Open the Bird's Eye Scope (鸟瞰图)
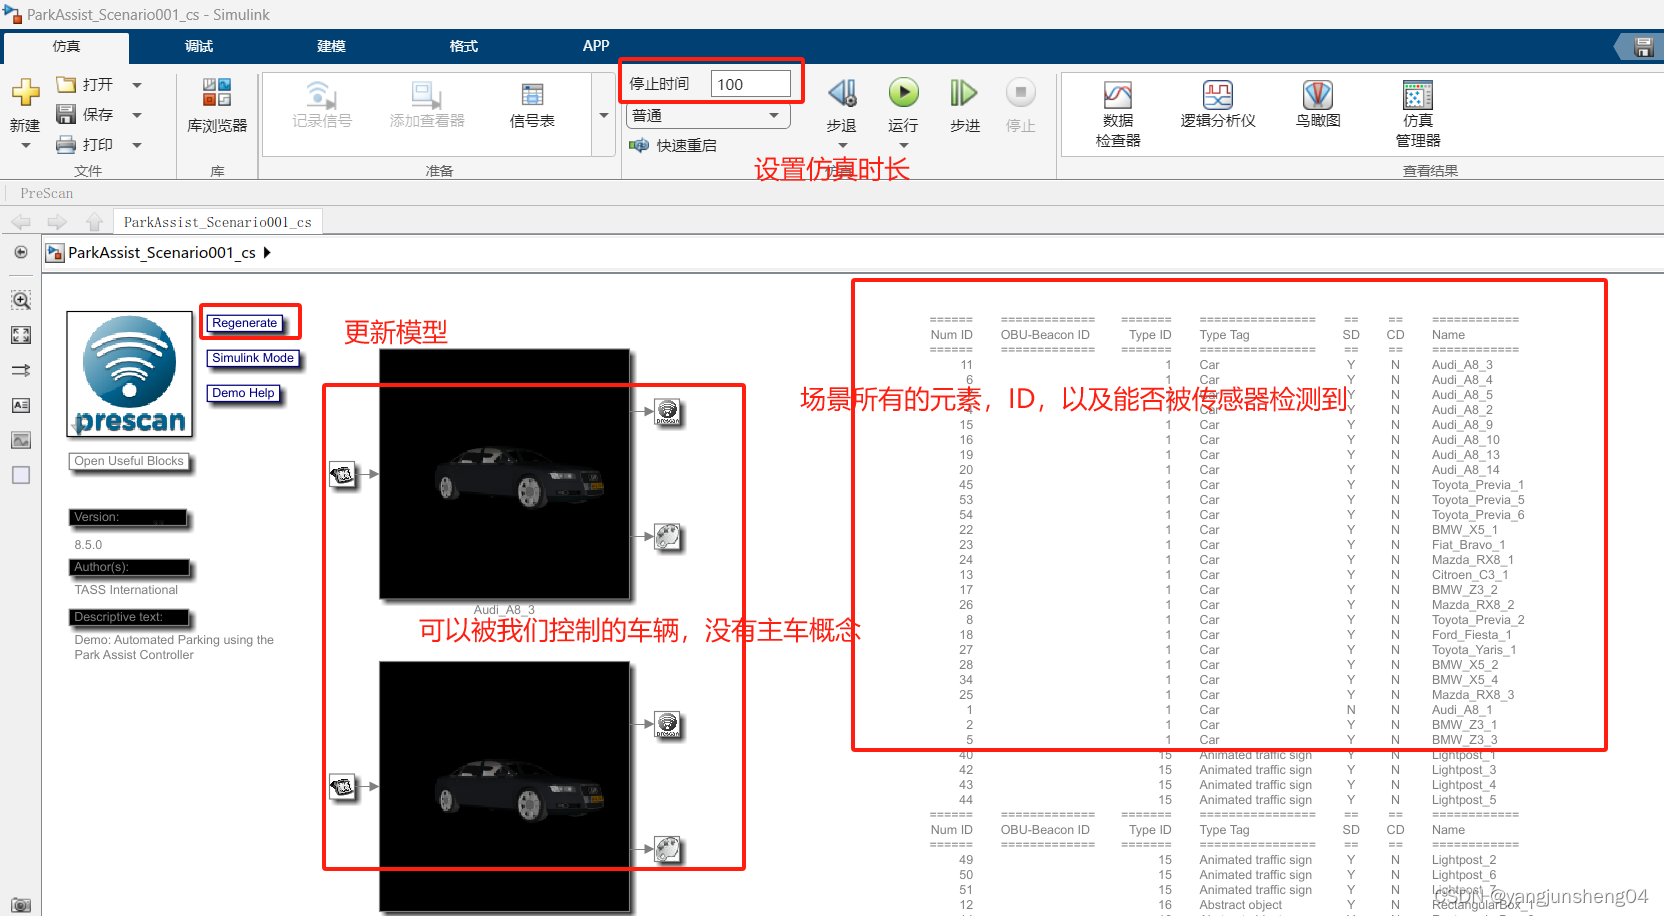Viewport: 1664px width, 916px height. click(x=1316, y=105)
